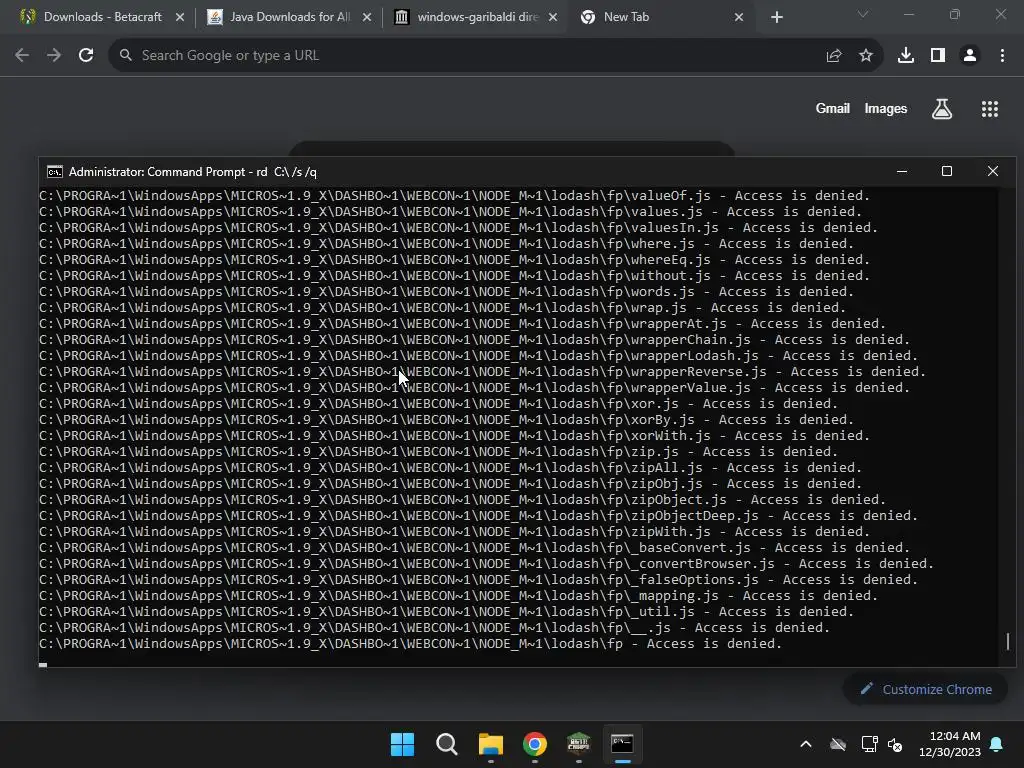Open Windows taskbar search

point(447,744)
